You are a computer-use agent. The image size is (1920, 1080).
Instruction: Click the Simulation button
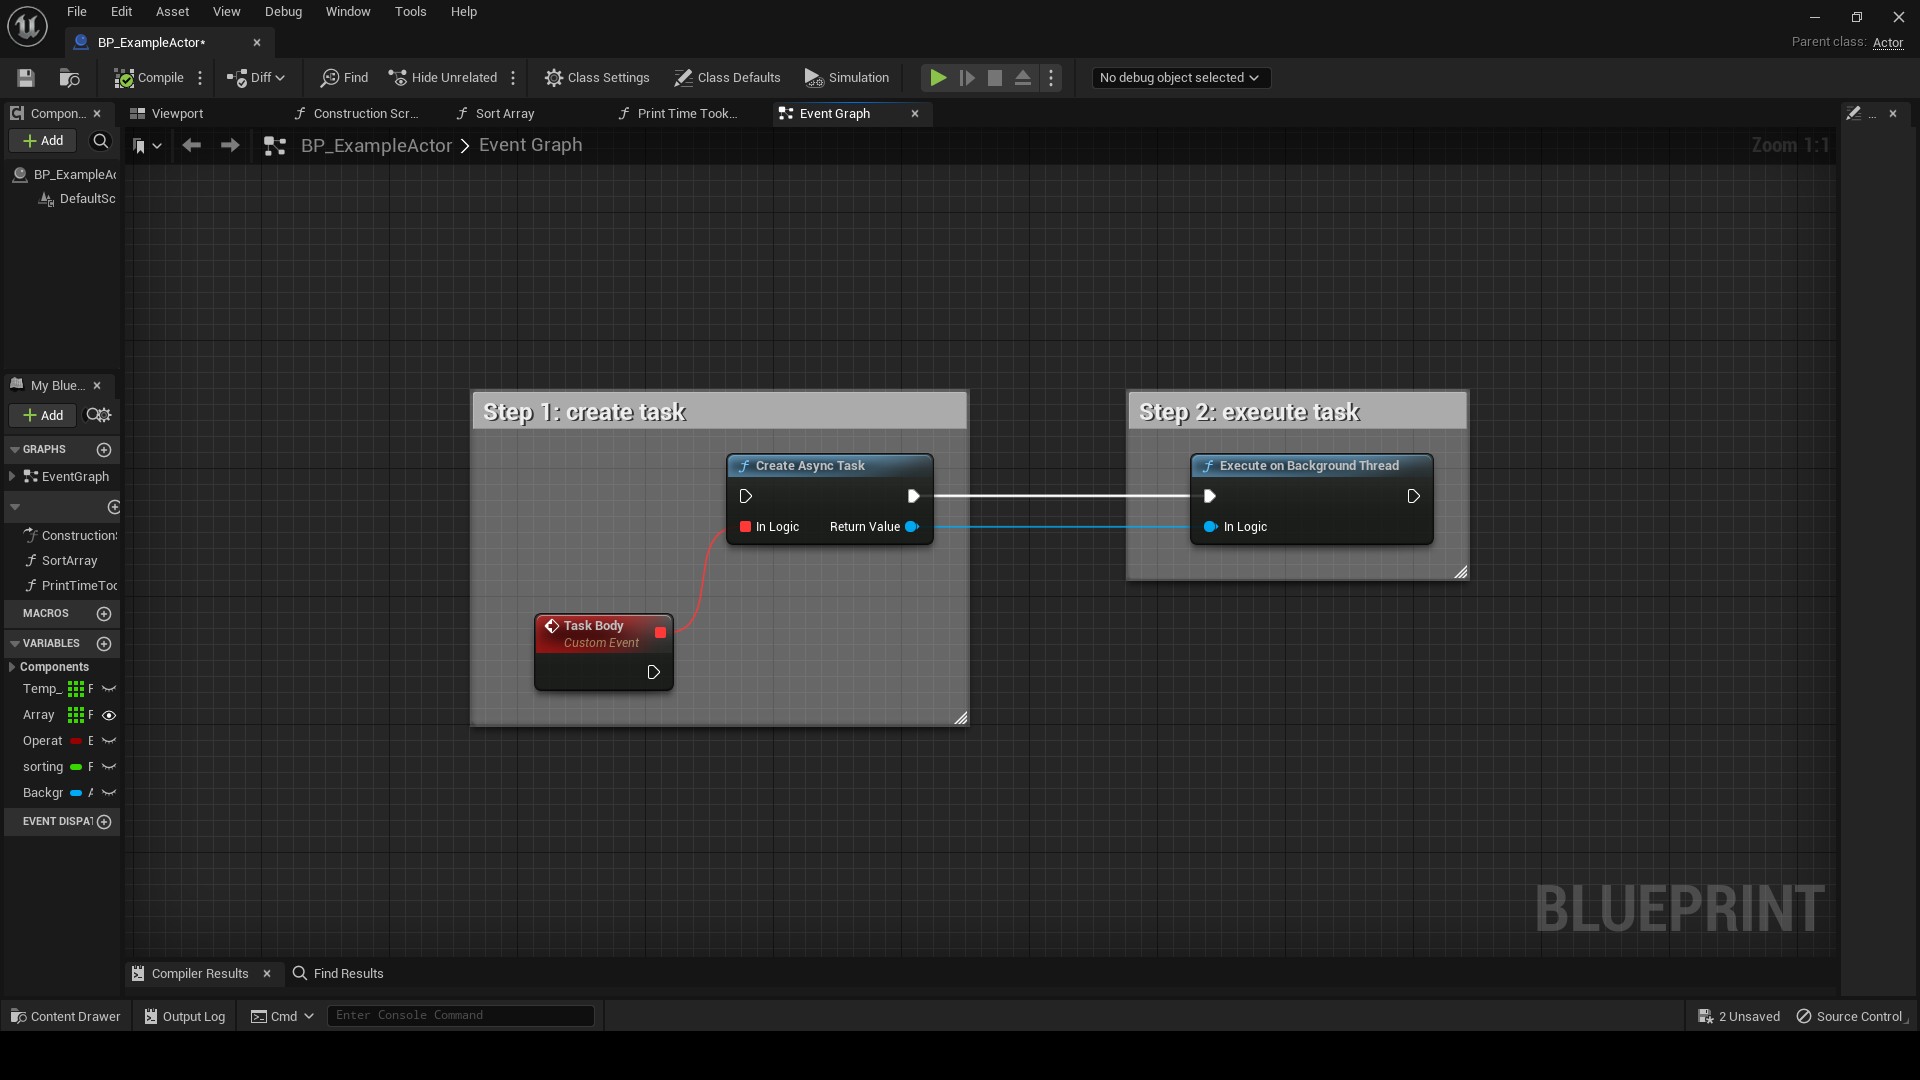[847, 78]
